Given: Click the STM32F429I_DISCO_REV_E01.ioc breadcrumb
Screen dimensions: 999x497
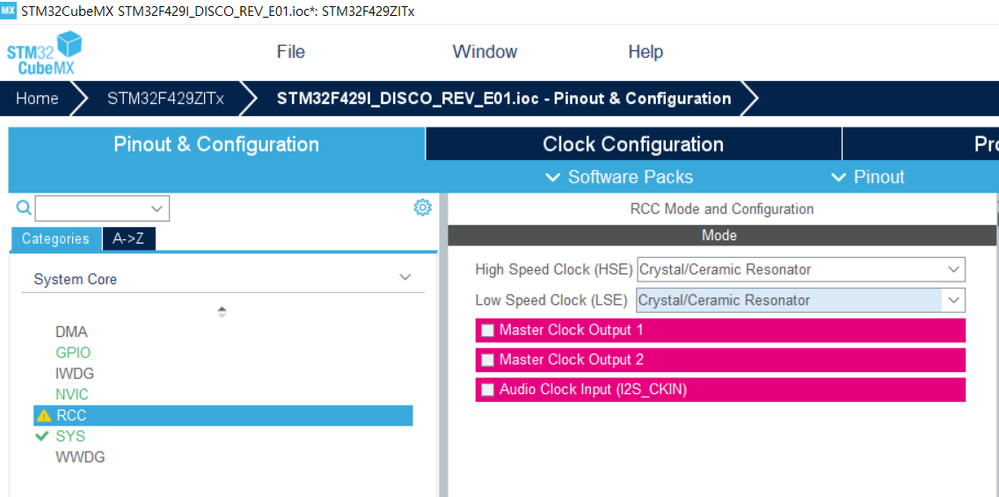Looking at the screenshot, I should [504, 99].
